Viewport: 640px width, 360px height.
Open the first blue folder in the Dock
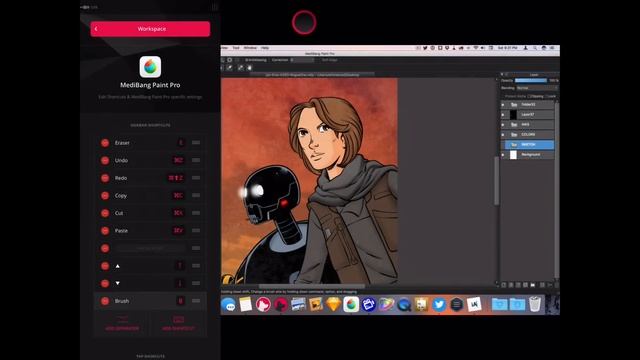(x=500, y=304)
